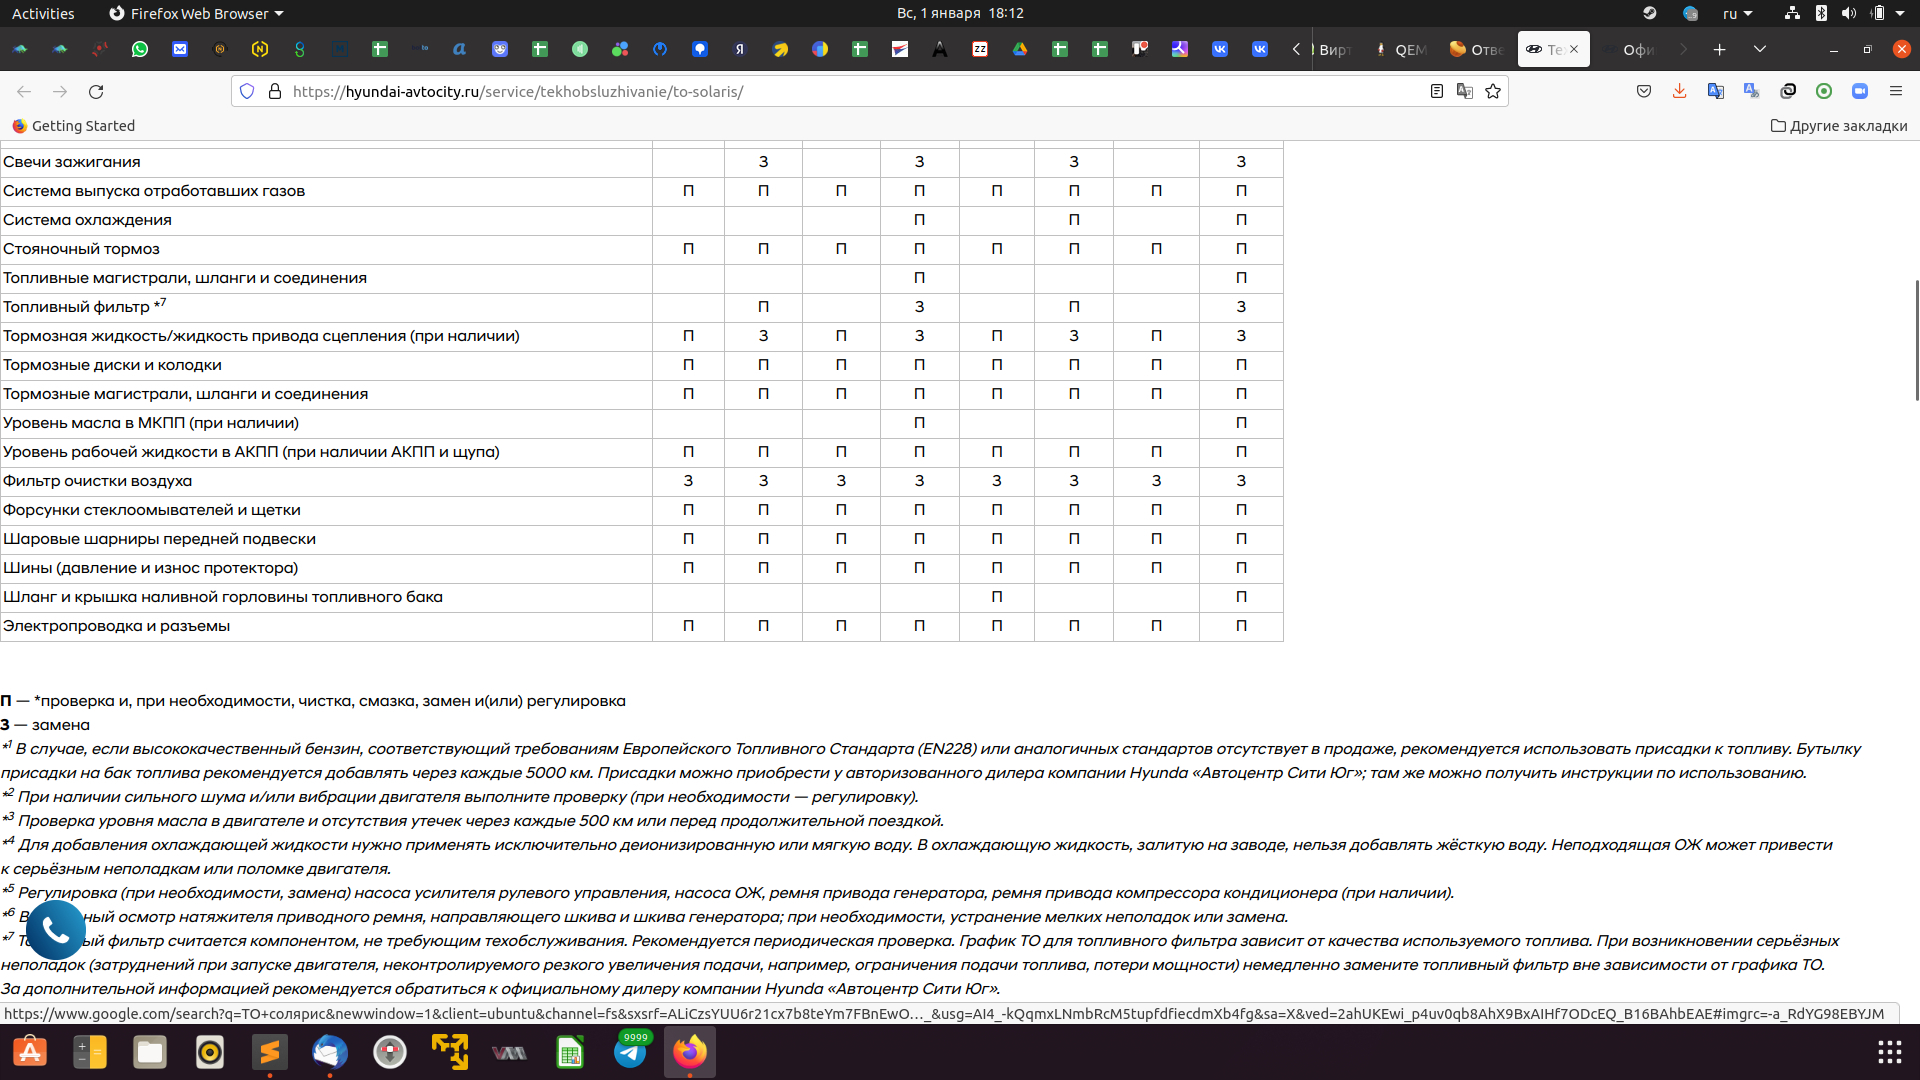Reload the current page
Screen dimensions: 1920x1080
(x=96, y=91)
